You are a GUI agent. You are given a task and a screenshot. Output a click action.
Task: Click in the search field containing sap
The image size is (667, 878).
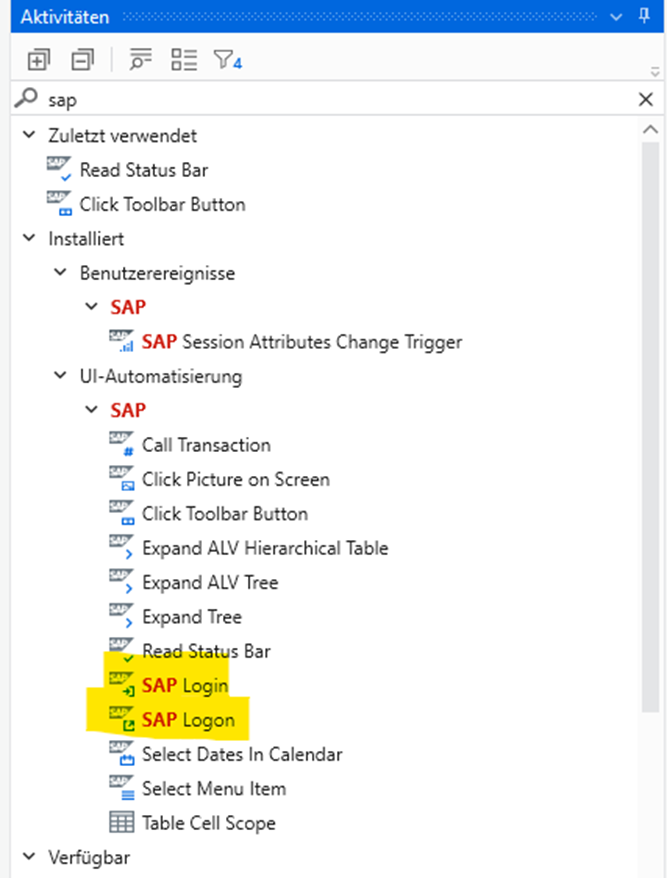pyautogui.click(x=330, y=99)
